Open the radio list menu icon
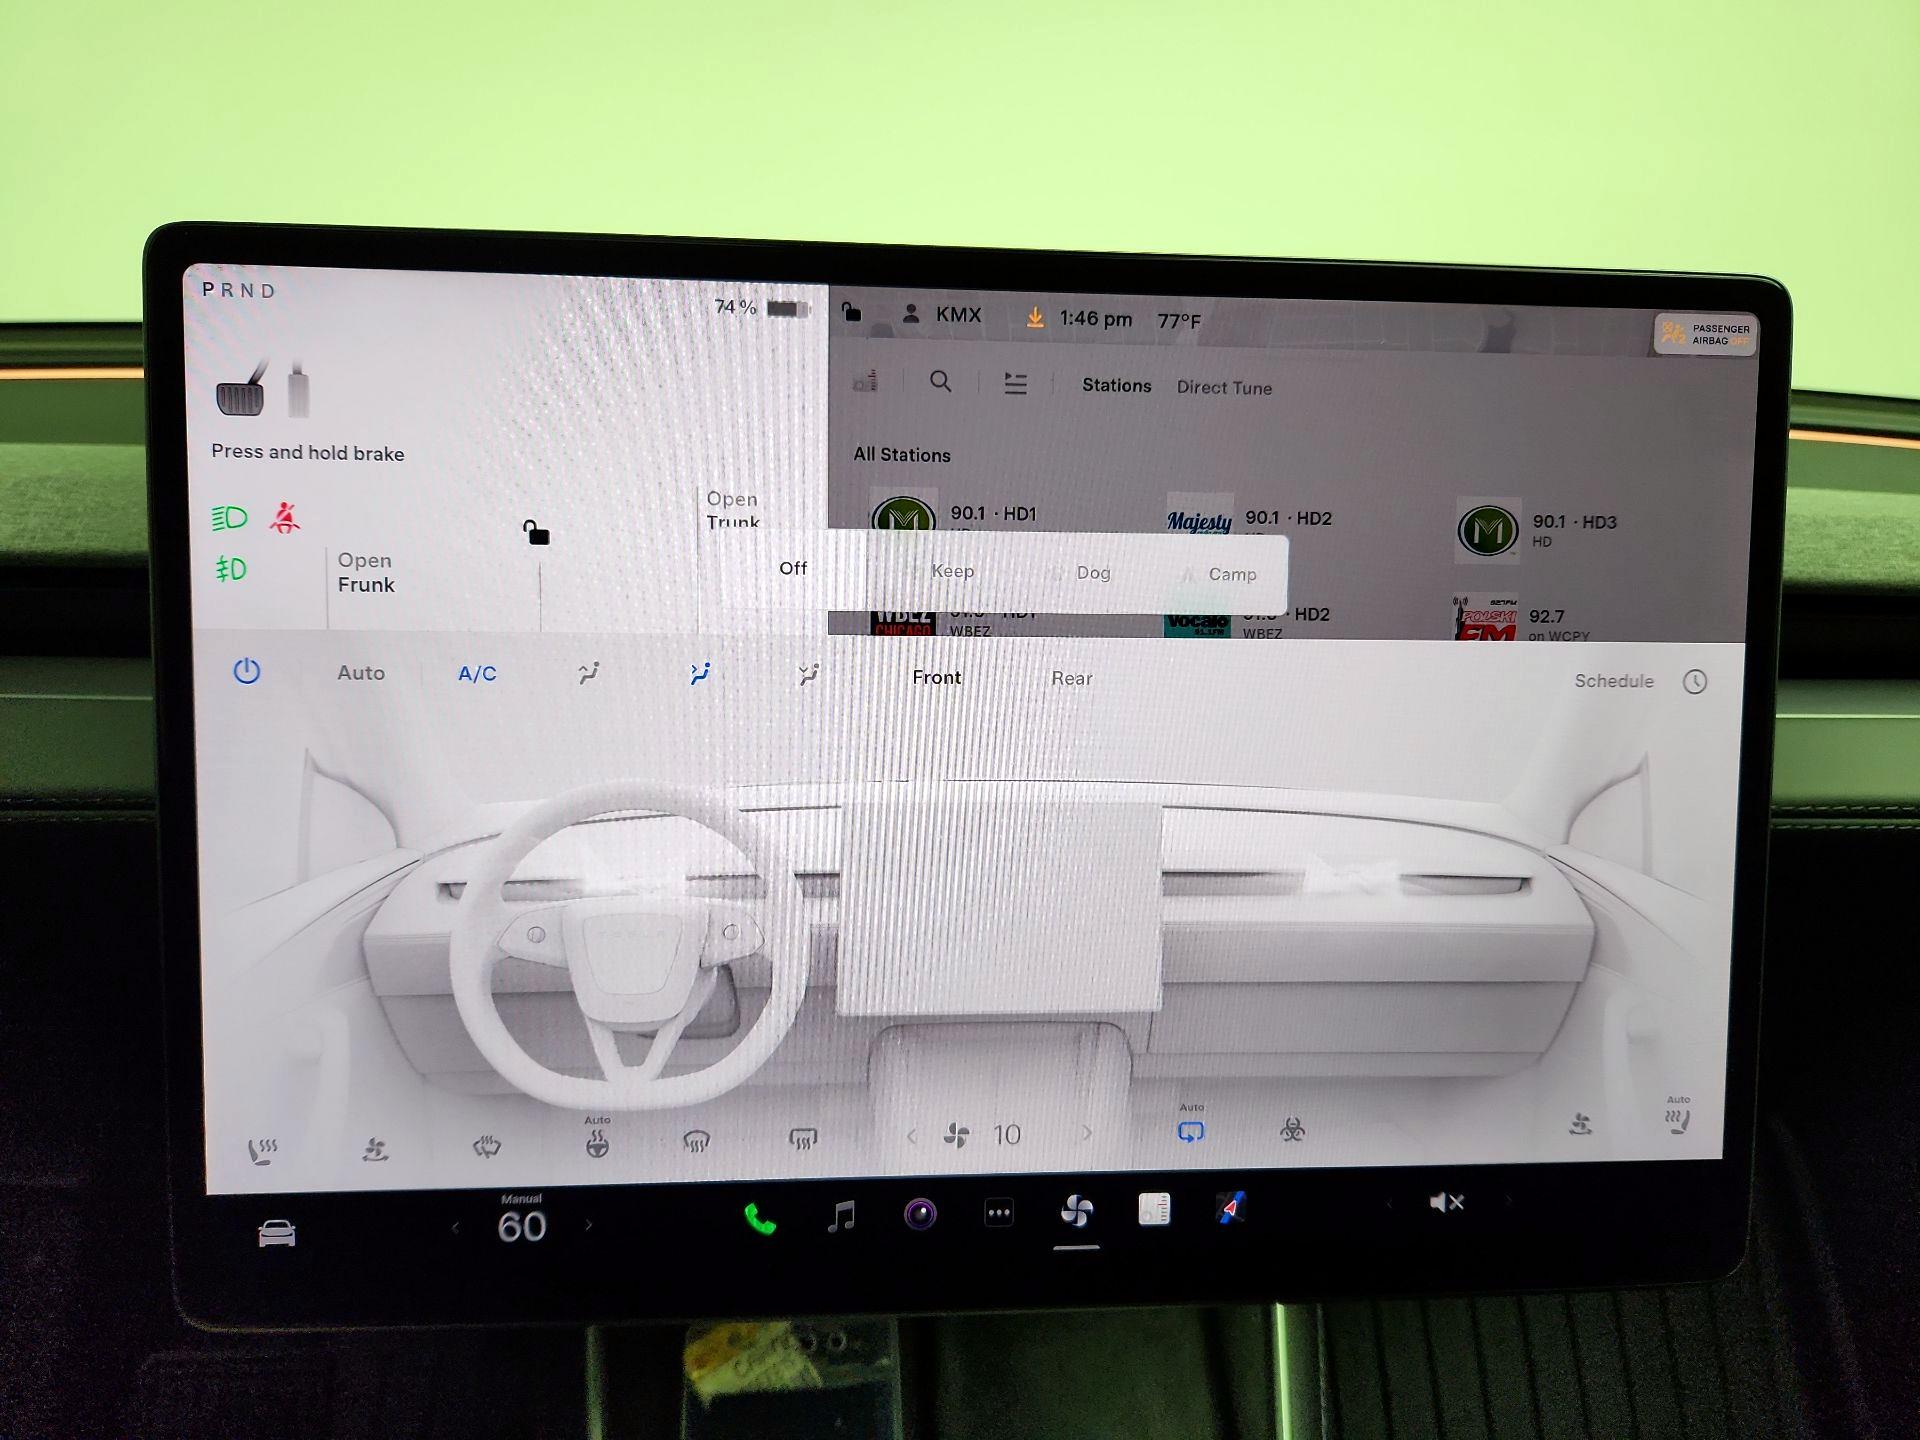Viewport: 1920px width, 1440px height. (x=1015, y=383)
